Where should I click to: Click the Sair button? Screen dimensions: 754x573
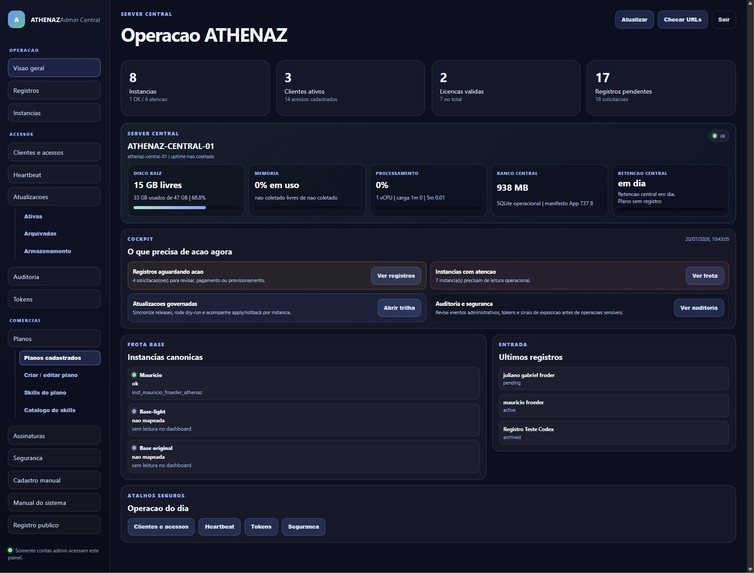click(x=724, y=20)
